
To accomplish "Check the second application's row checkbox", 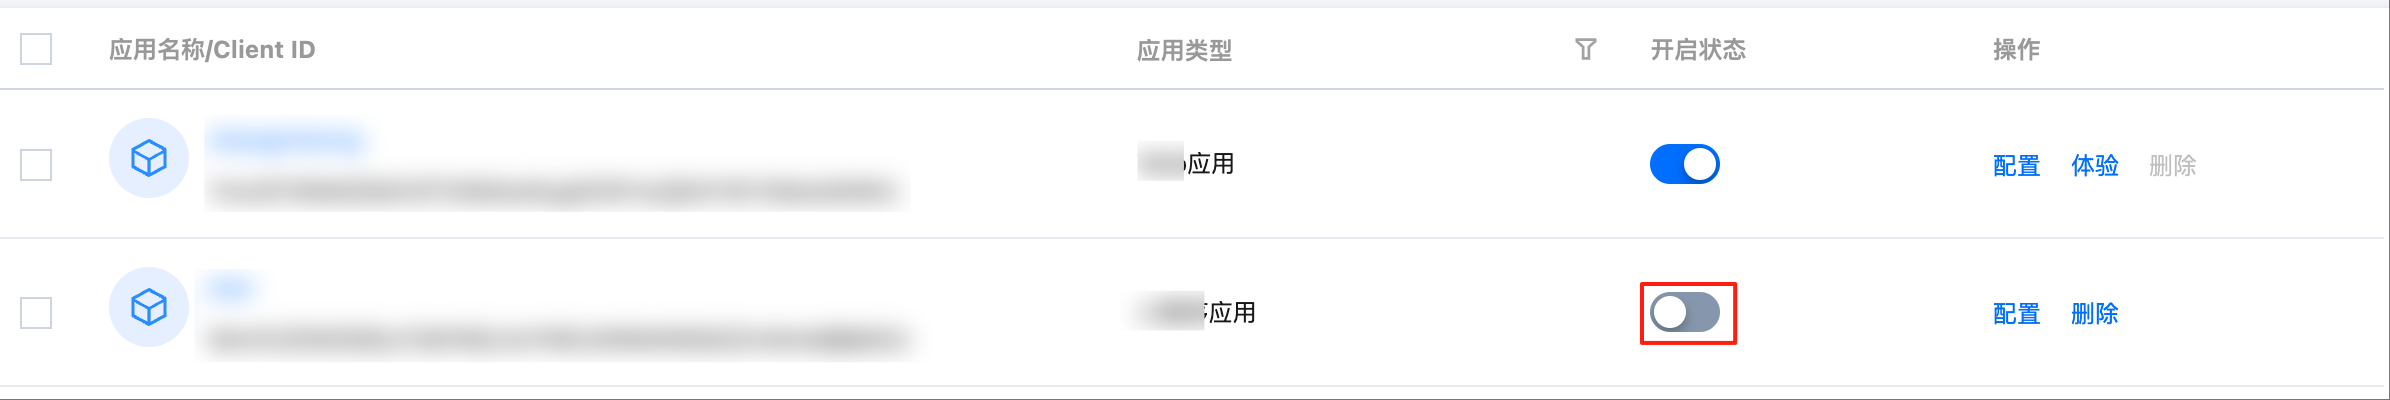I will [36, 313].
